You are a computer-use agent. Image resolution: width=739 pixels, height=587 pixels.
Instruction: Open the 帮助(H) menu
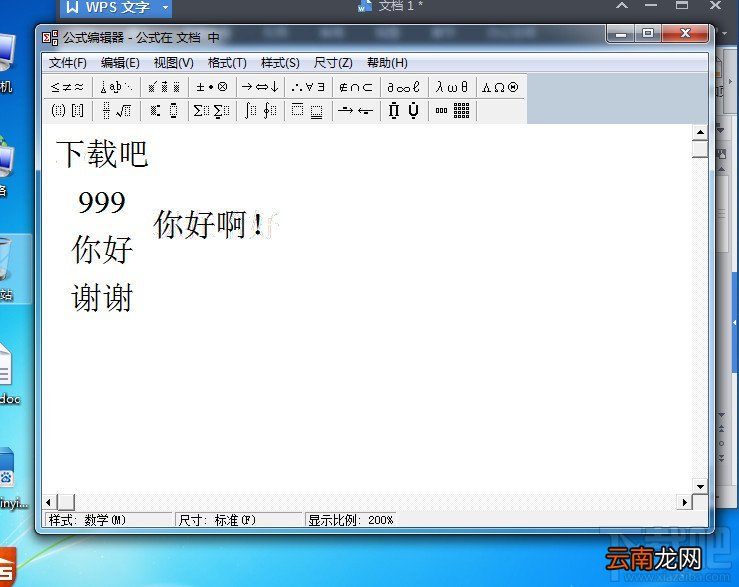pyautogui.click(x=387, y=63)
